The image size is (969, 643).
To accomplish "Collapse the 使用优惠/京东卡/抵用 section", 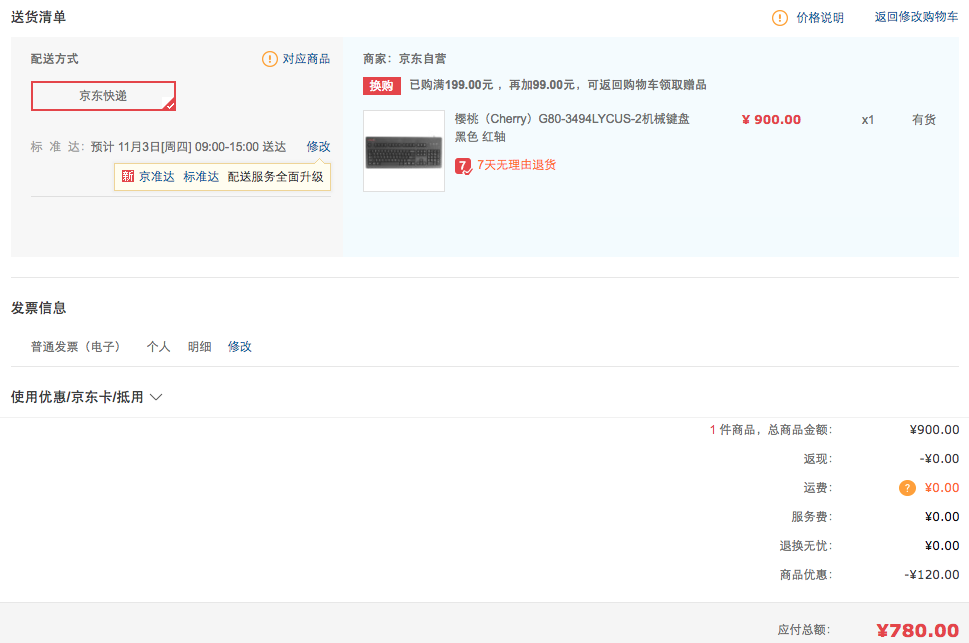I will (155, 396).
